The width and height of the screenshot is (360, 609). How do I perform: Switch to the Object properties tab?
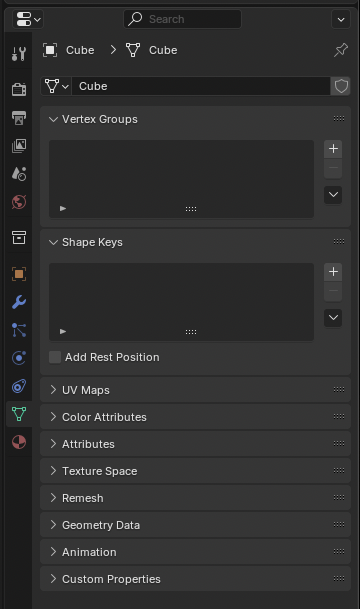click(19, 274)
